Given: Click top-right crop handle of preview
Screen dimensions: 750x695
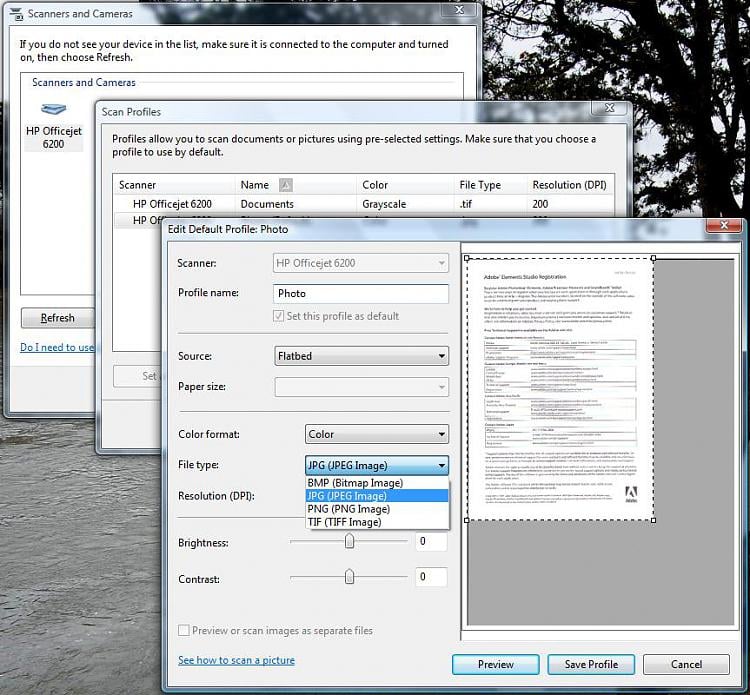Looking at the screenshot, I should point(654,258).
